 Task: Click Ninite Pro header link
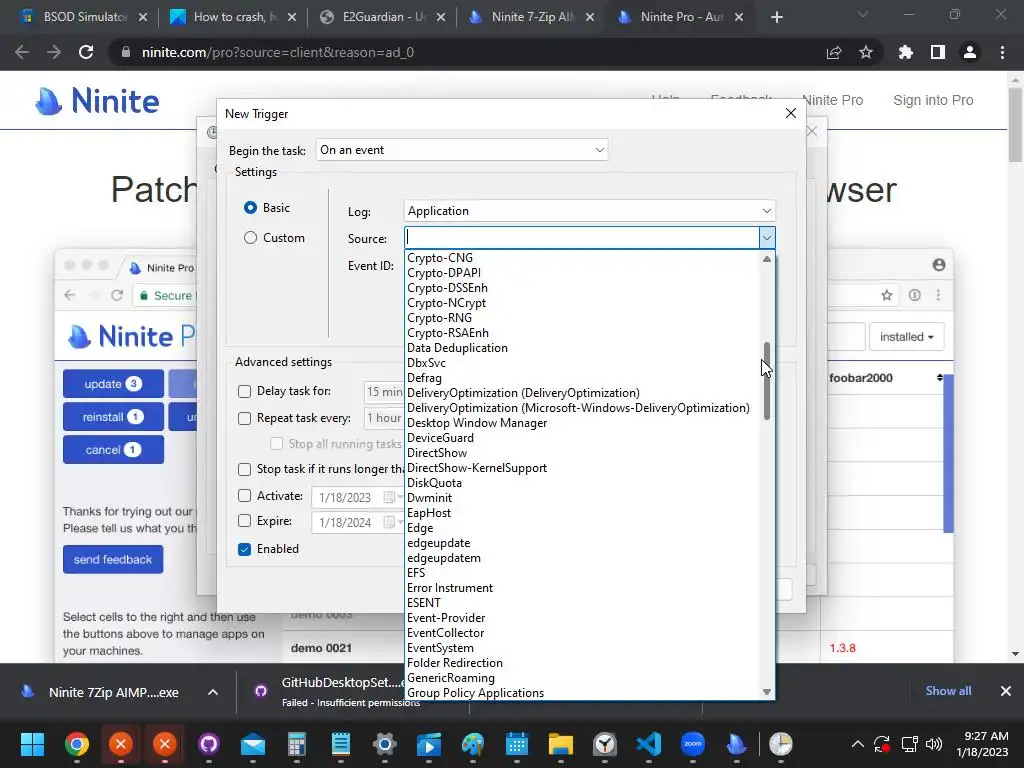[x=833, y=100]
